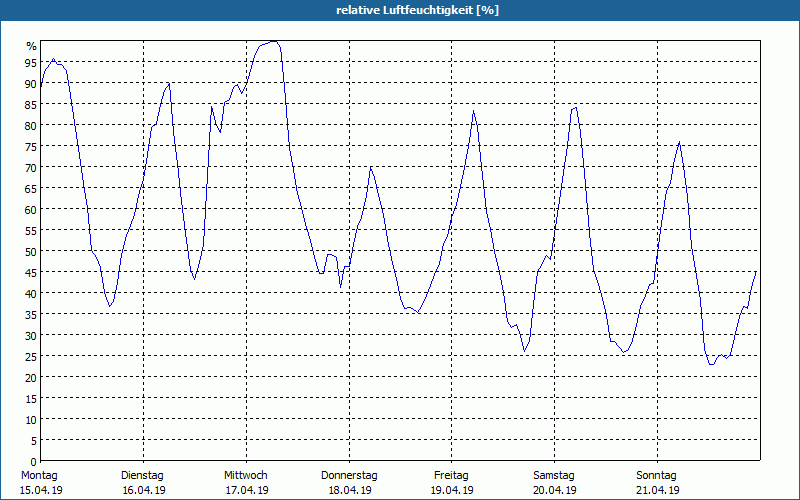Click the date label 19.04.19
Screen dimensions: 800x500
[x=452, y=490]
